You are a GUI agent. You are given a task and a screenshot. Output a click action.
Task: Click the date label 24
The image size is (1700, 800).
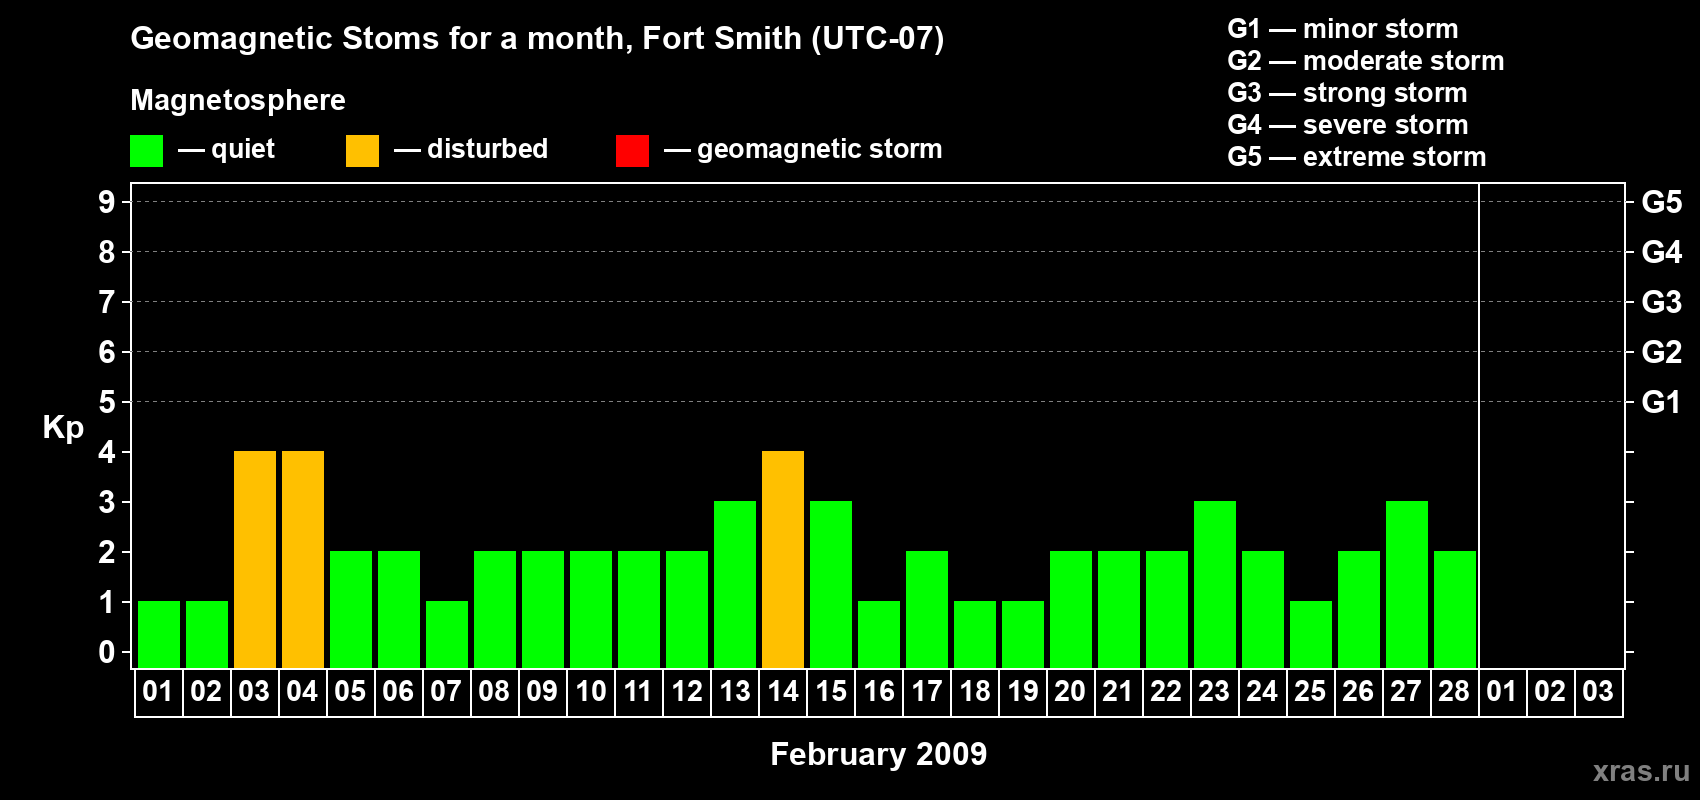click(x=1262, y=691)
